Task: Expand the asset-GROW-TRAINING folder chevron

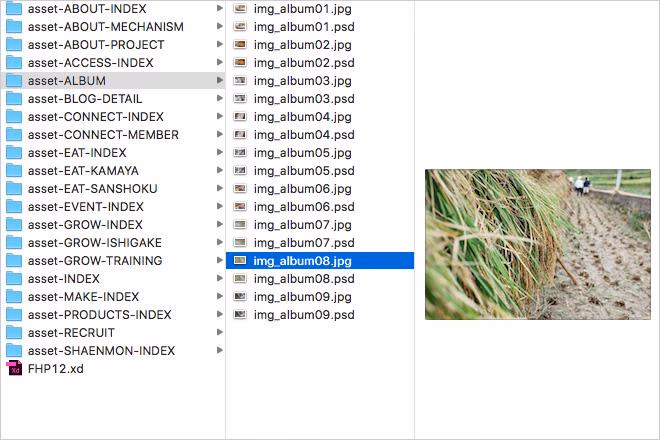Action: [x=219, y=260]
